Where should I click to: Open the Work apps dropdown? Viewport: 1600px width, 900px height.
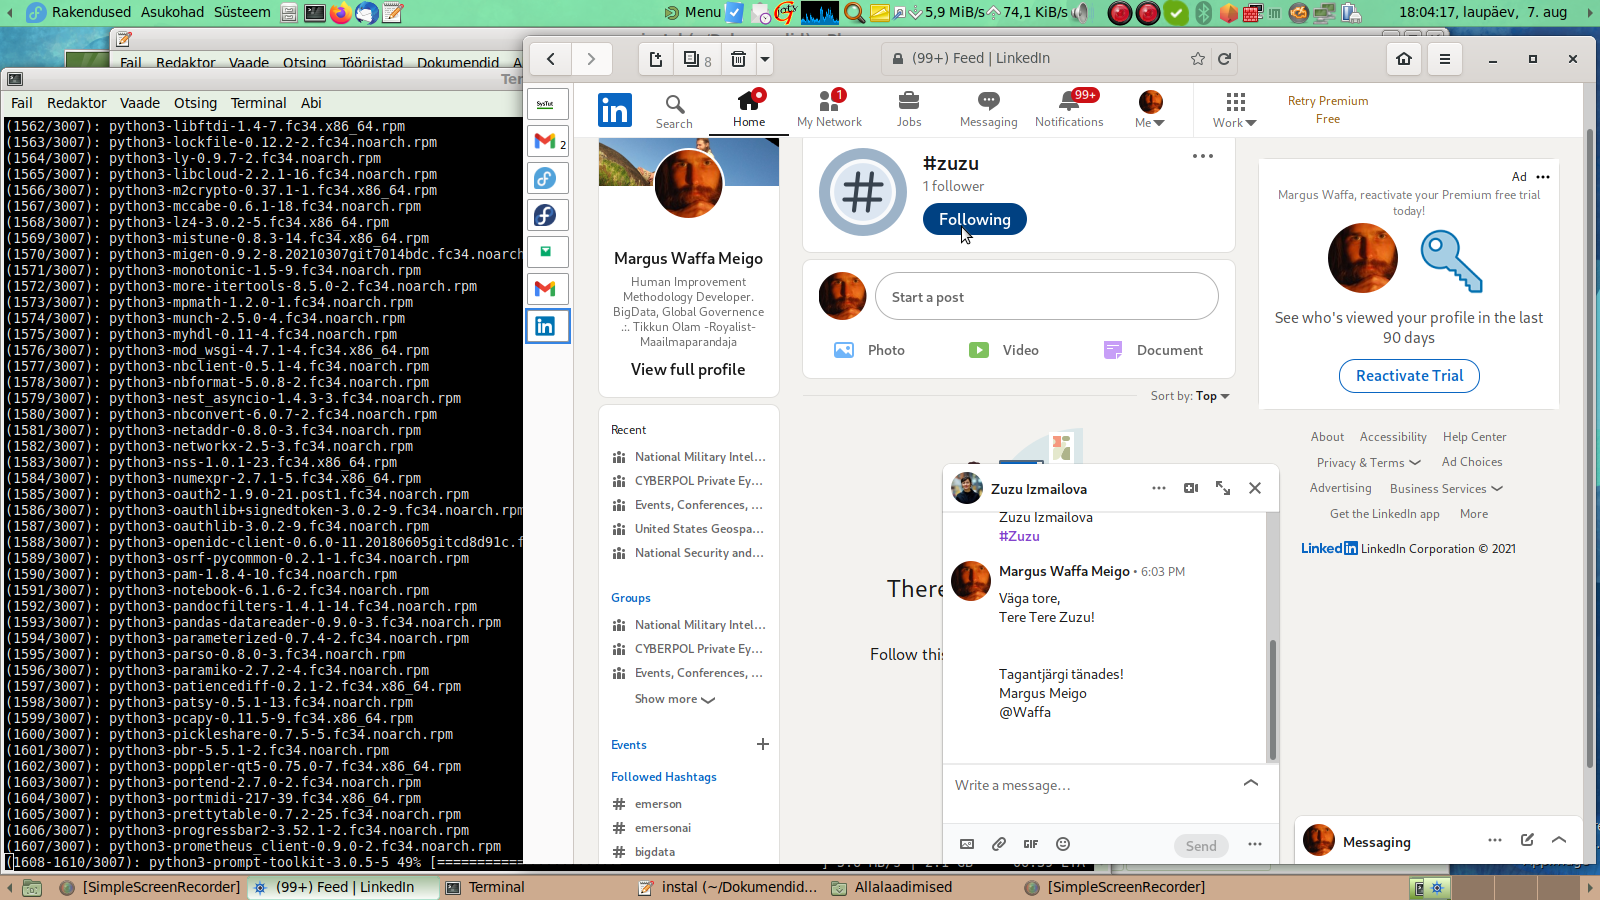click(x=1235, y=109)
